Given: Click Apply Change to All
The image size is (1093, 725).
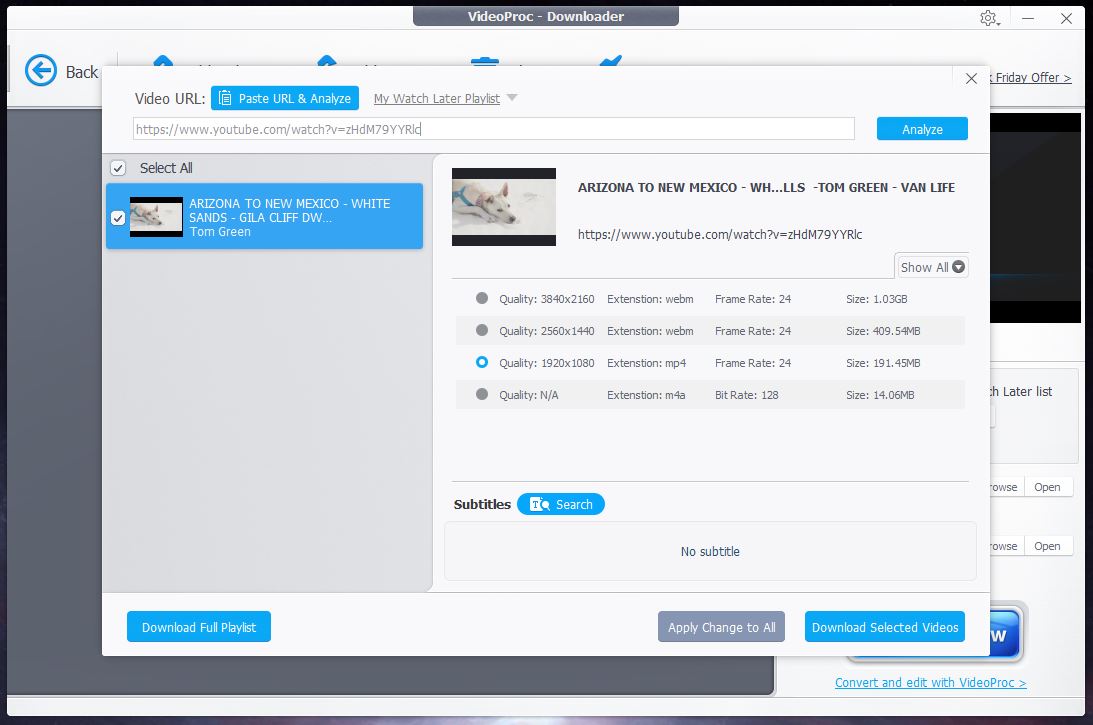Looking at the screenshot, I should tap(721, 627).
